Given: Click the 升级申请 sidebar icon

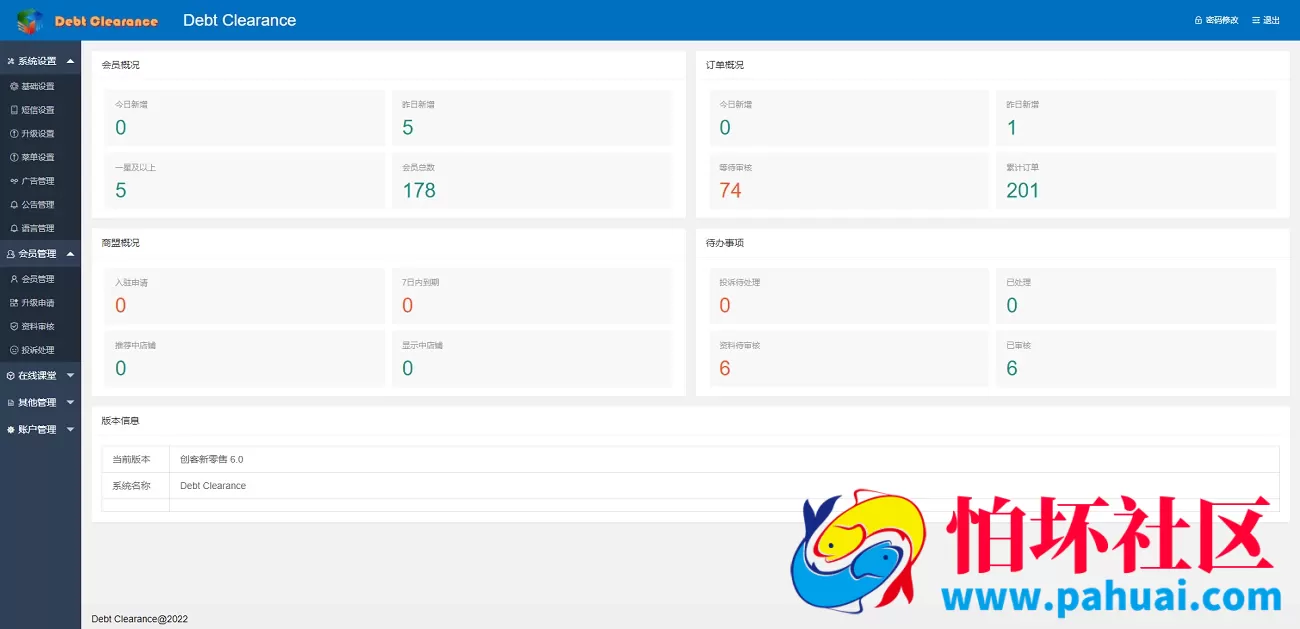Looking at the screenshot, I should (x=14, y=303).
